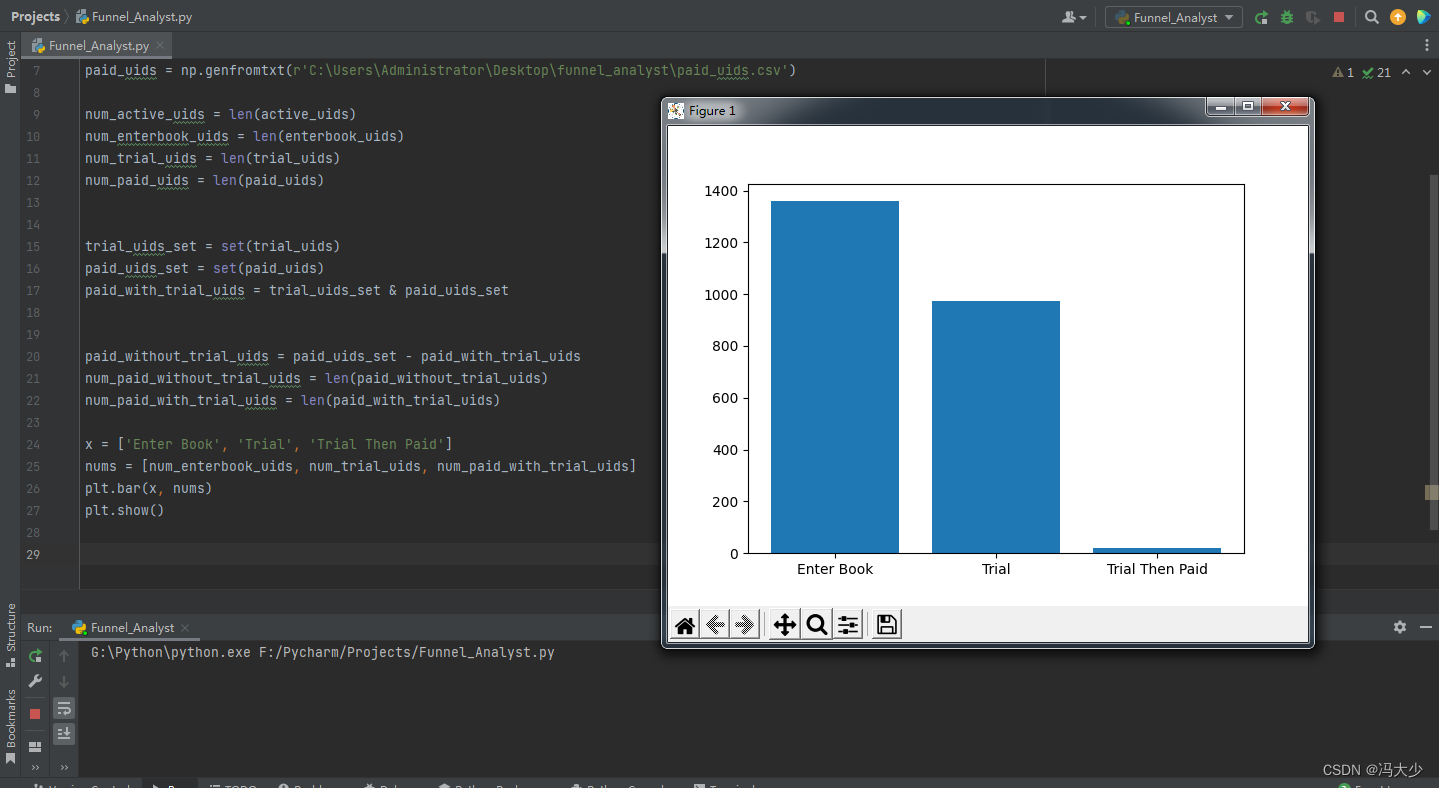Click the matplotlib Forward to next view arrow
The width and height of the screenshot is (1439, 788).
click(744, 626)
